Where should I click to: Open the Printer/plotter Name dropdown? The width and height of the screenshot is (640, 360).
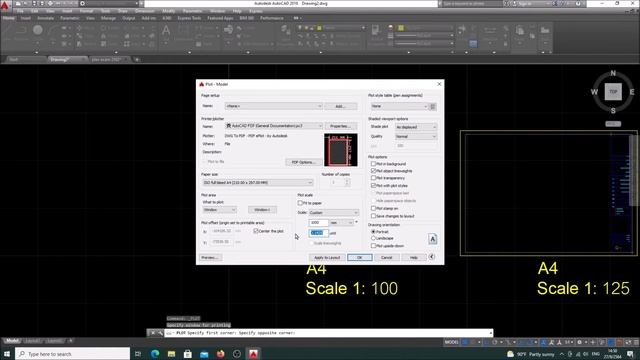(x=274, y=126)
